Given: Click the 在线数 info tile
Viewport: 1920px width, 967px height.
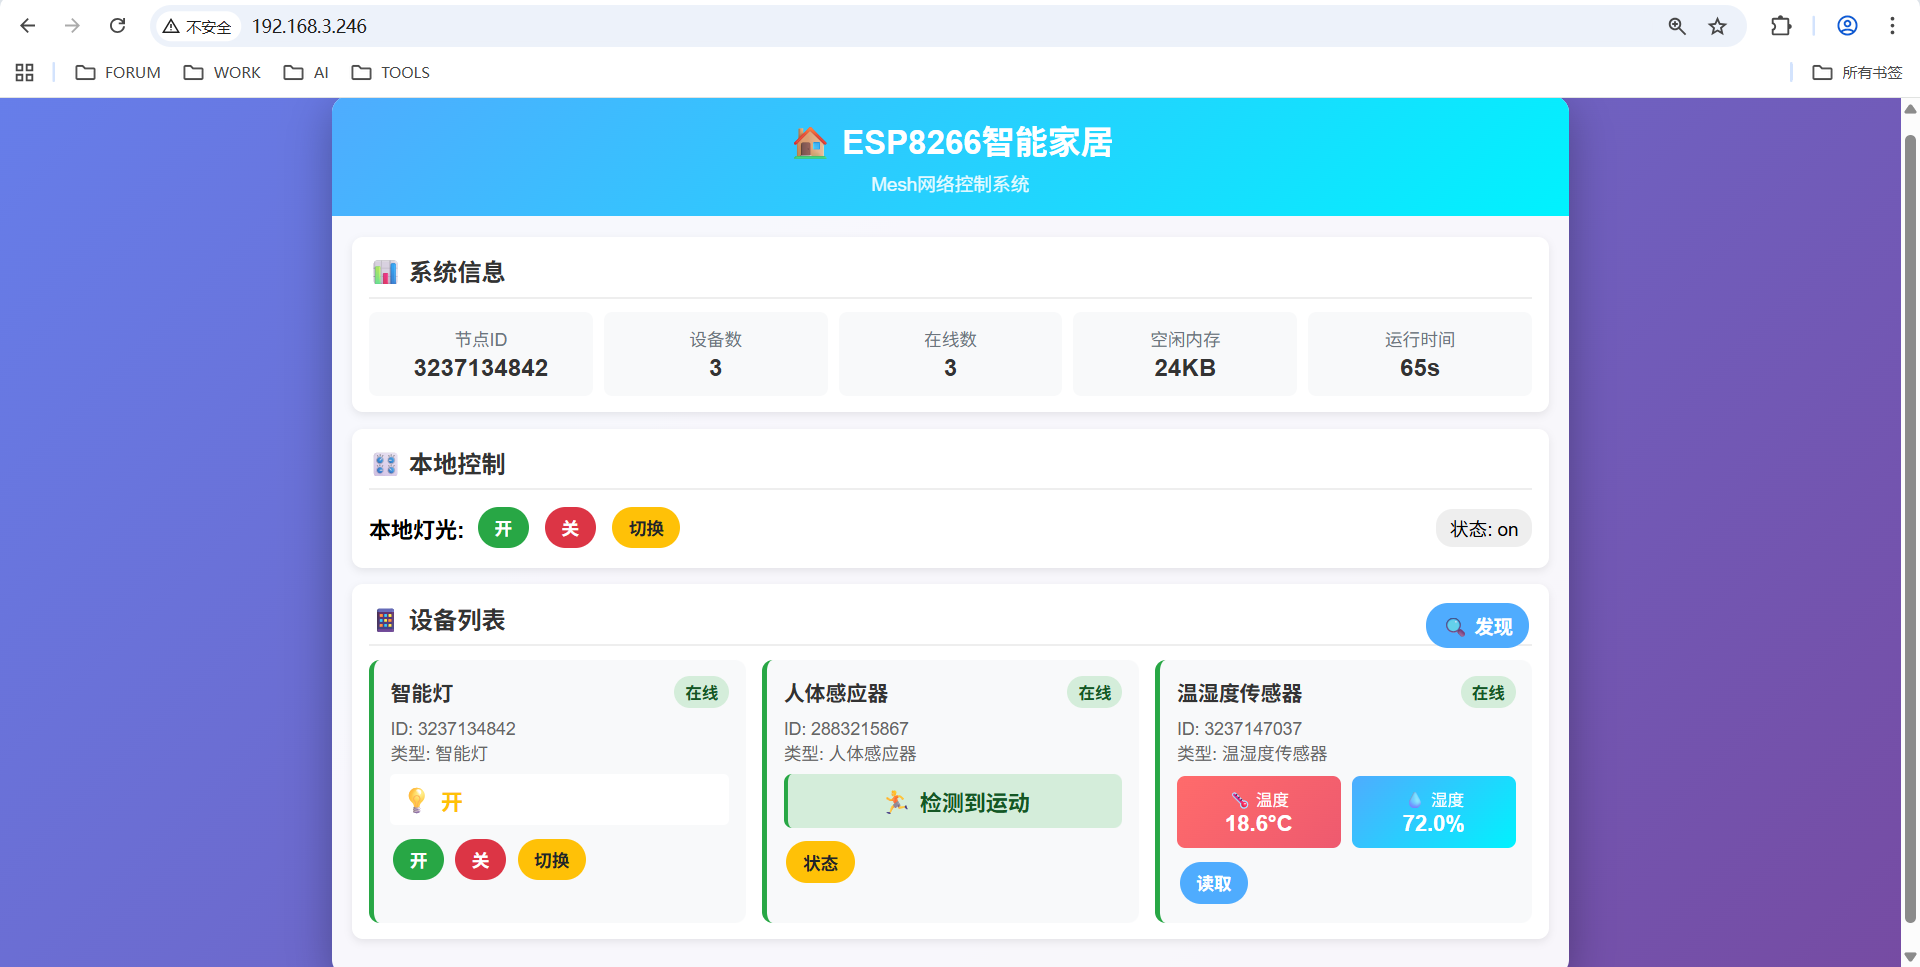Looking at the screenshot, I should (x=950, y=354).
